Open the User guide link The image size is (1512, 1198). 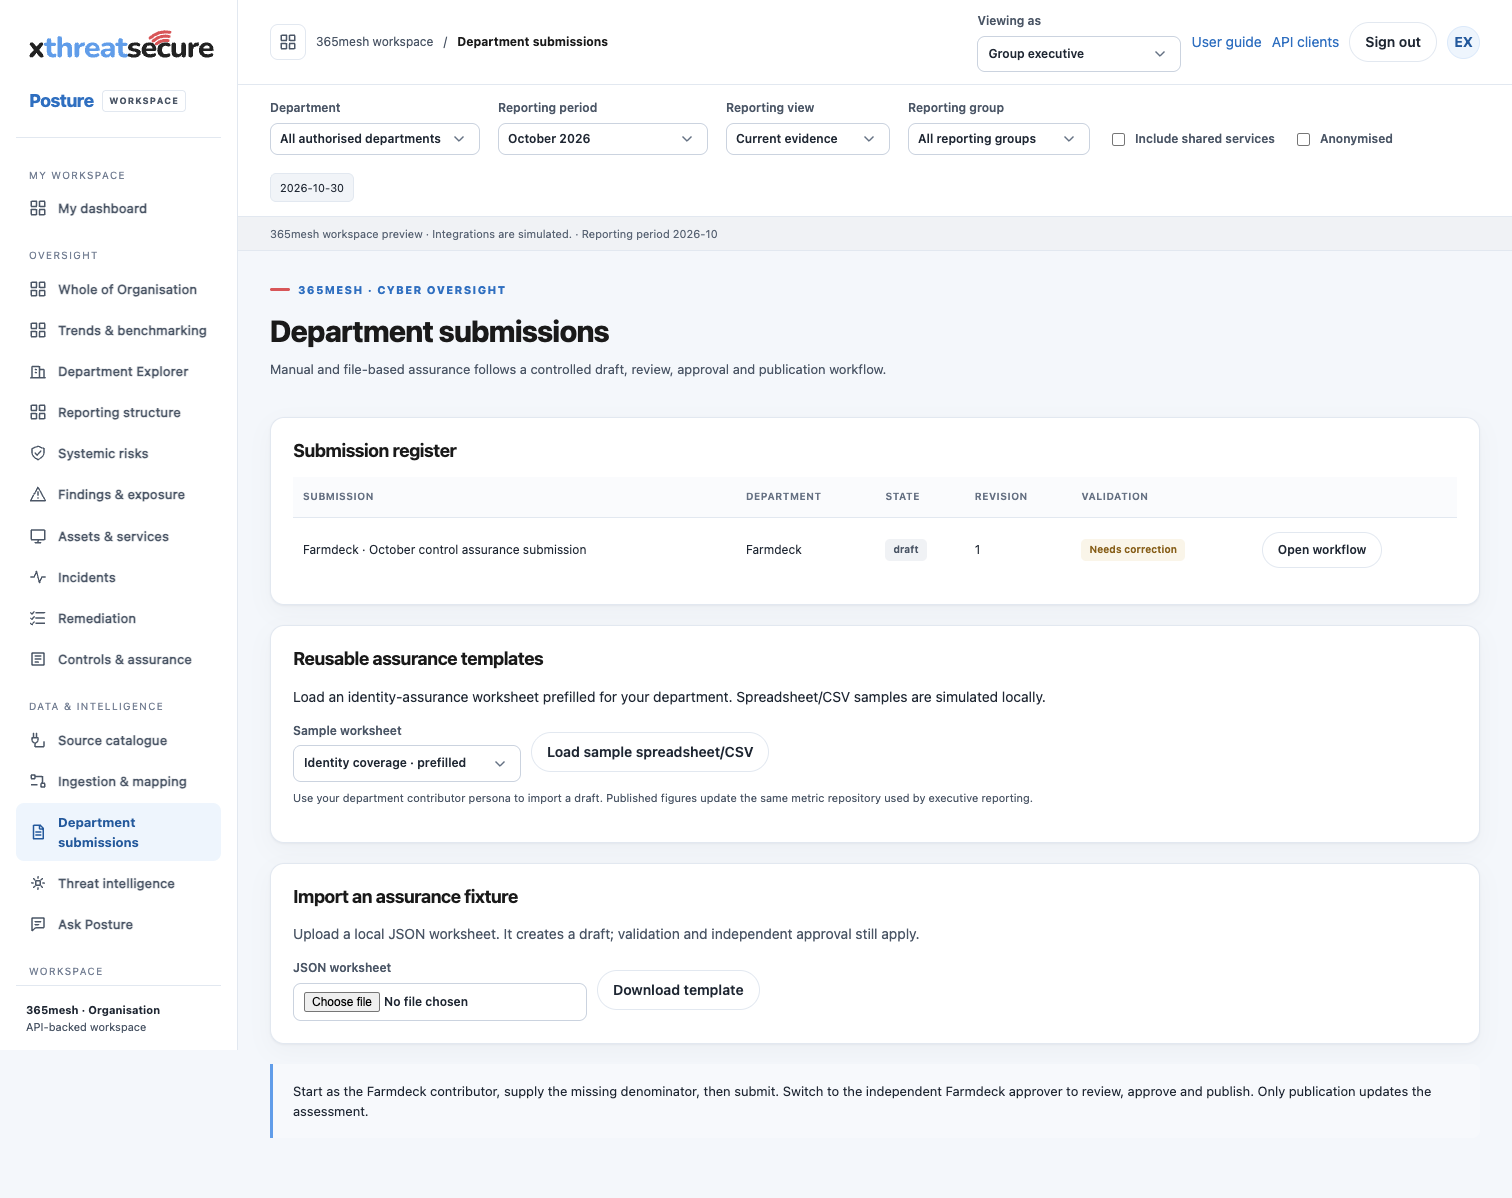1226,42
